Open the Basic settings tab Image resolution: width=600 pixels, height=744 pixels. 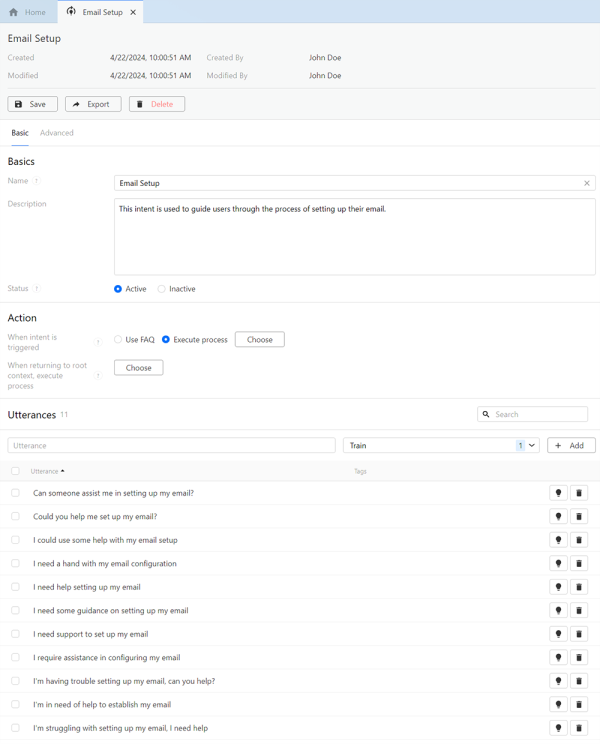(20, 133)
